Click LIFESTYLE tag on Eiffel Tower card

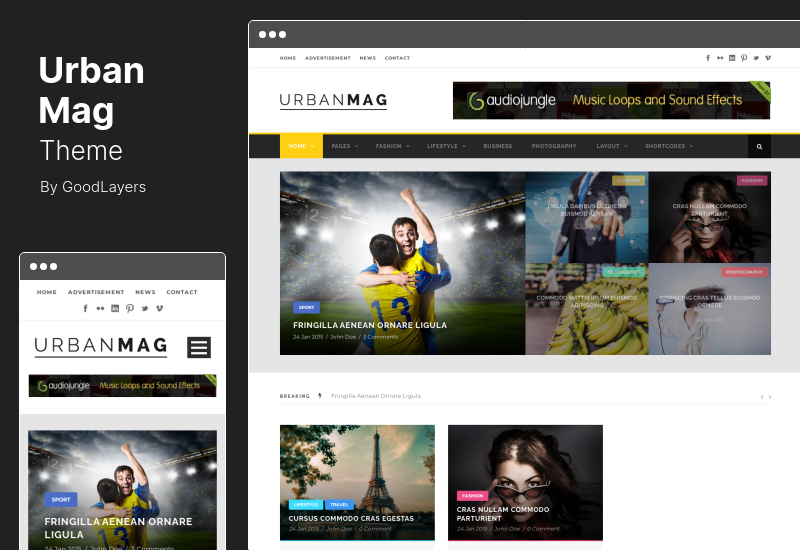click(x=306, y=505)
